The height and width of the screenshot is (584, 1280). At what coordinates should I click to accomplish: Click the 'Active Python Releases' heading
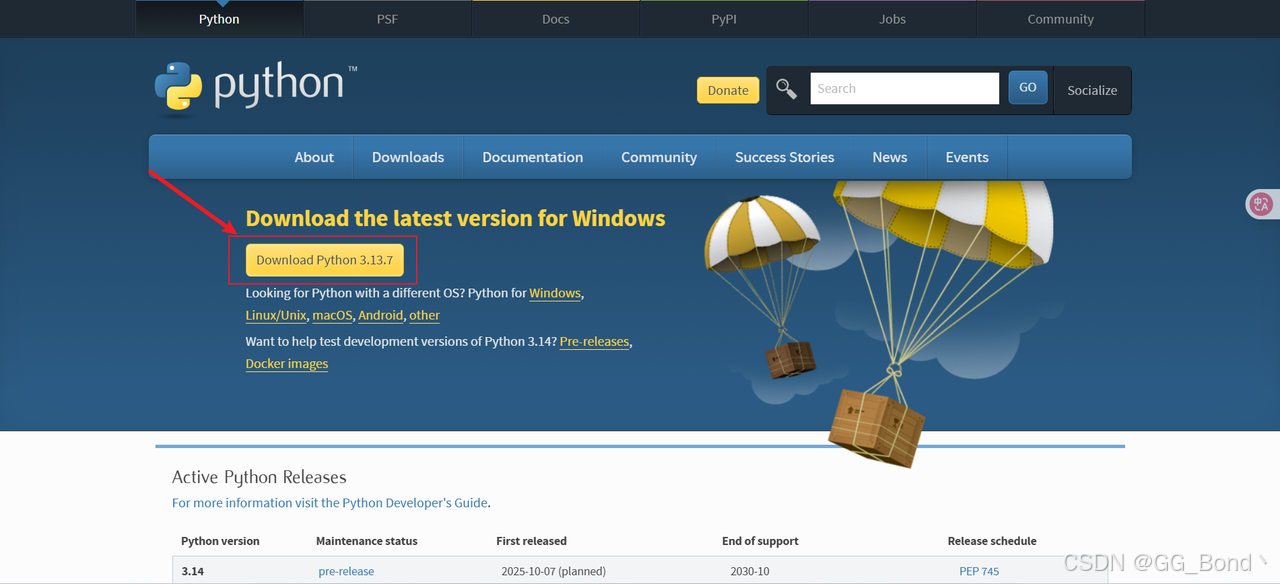tap(259, 477)
